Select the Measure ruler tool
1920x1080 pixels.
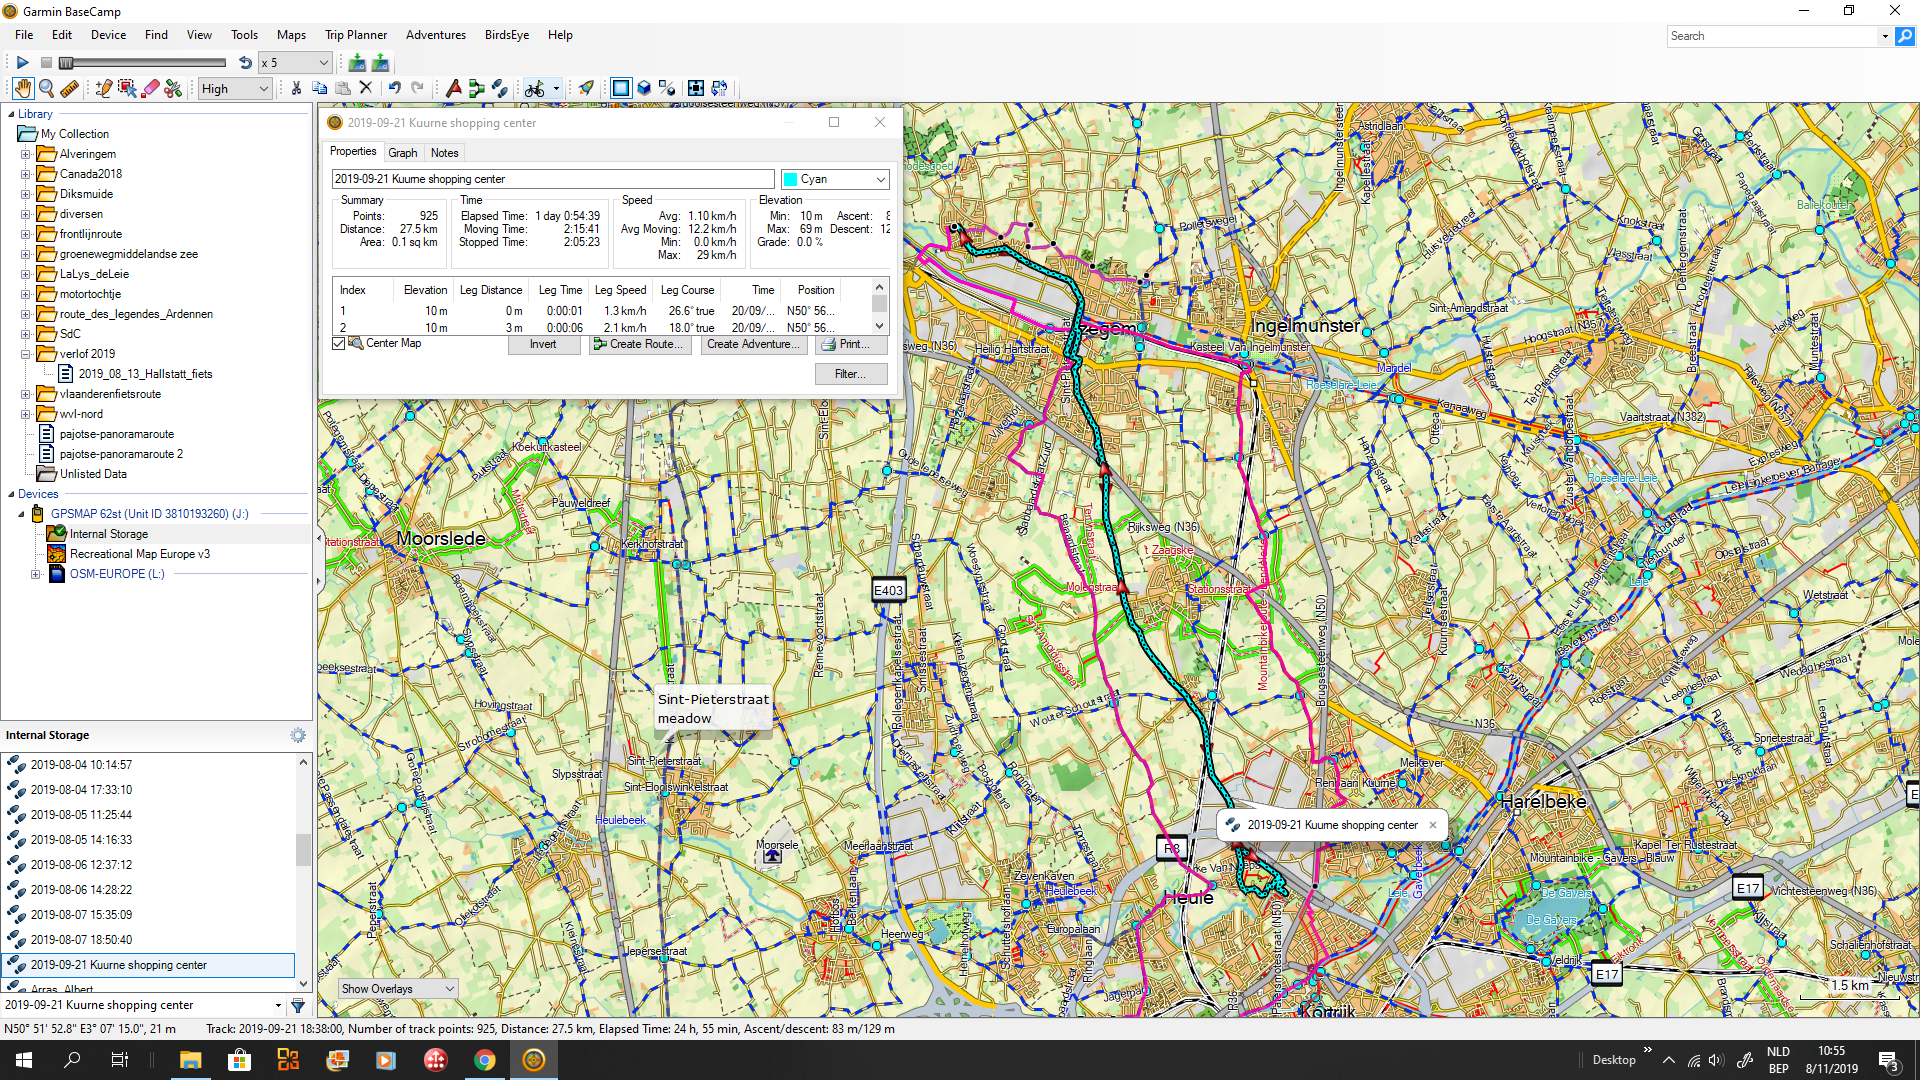(69, 88)
